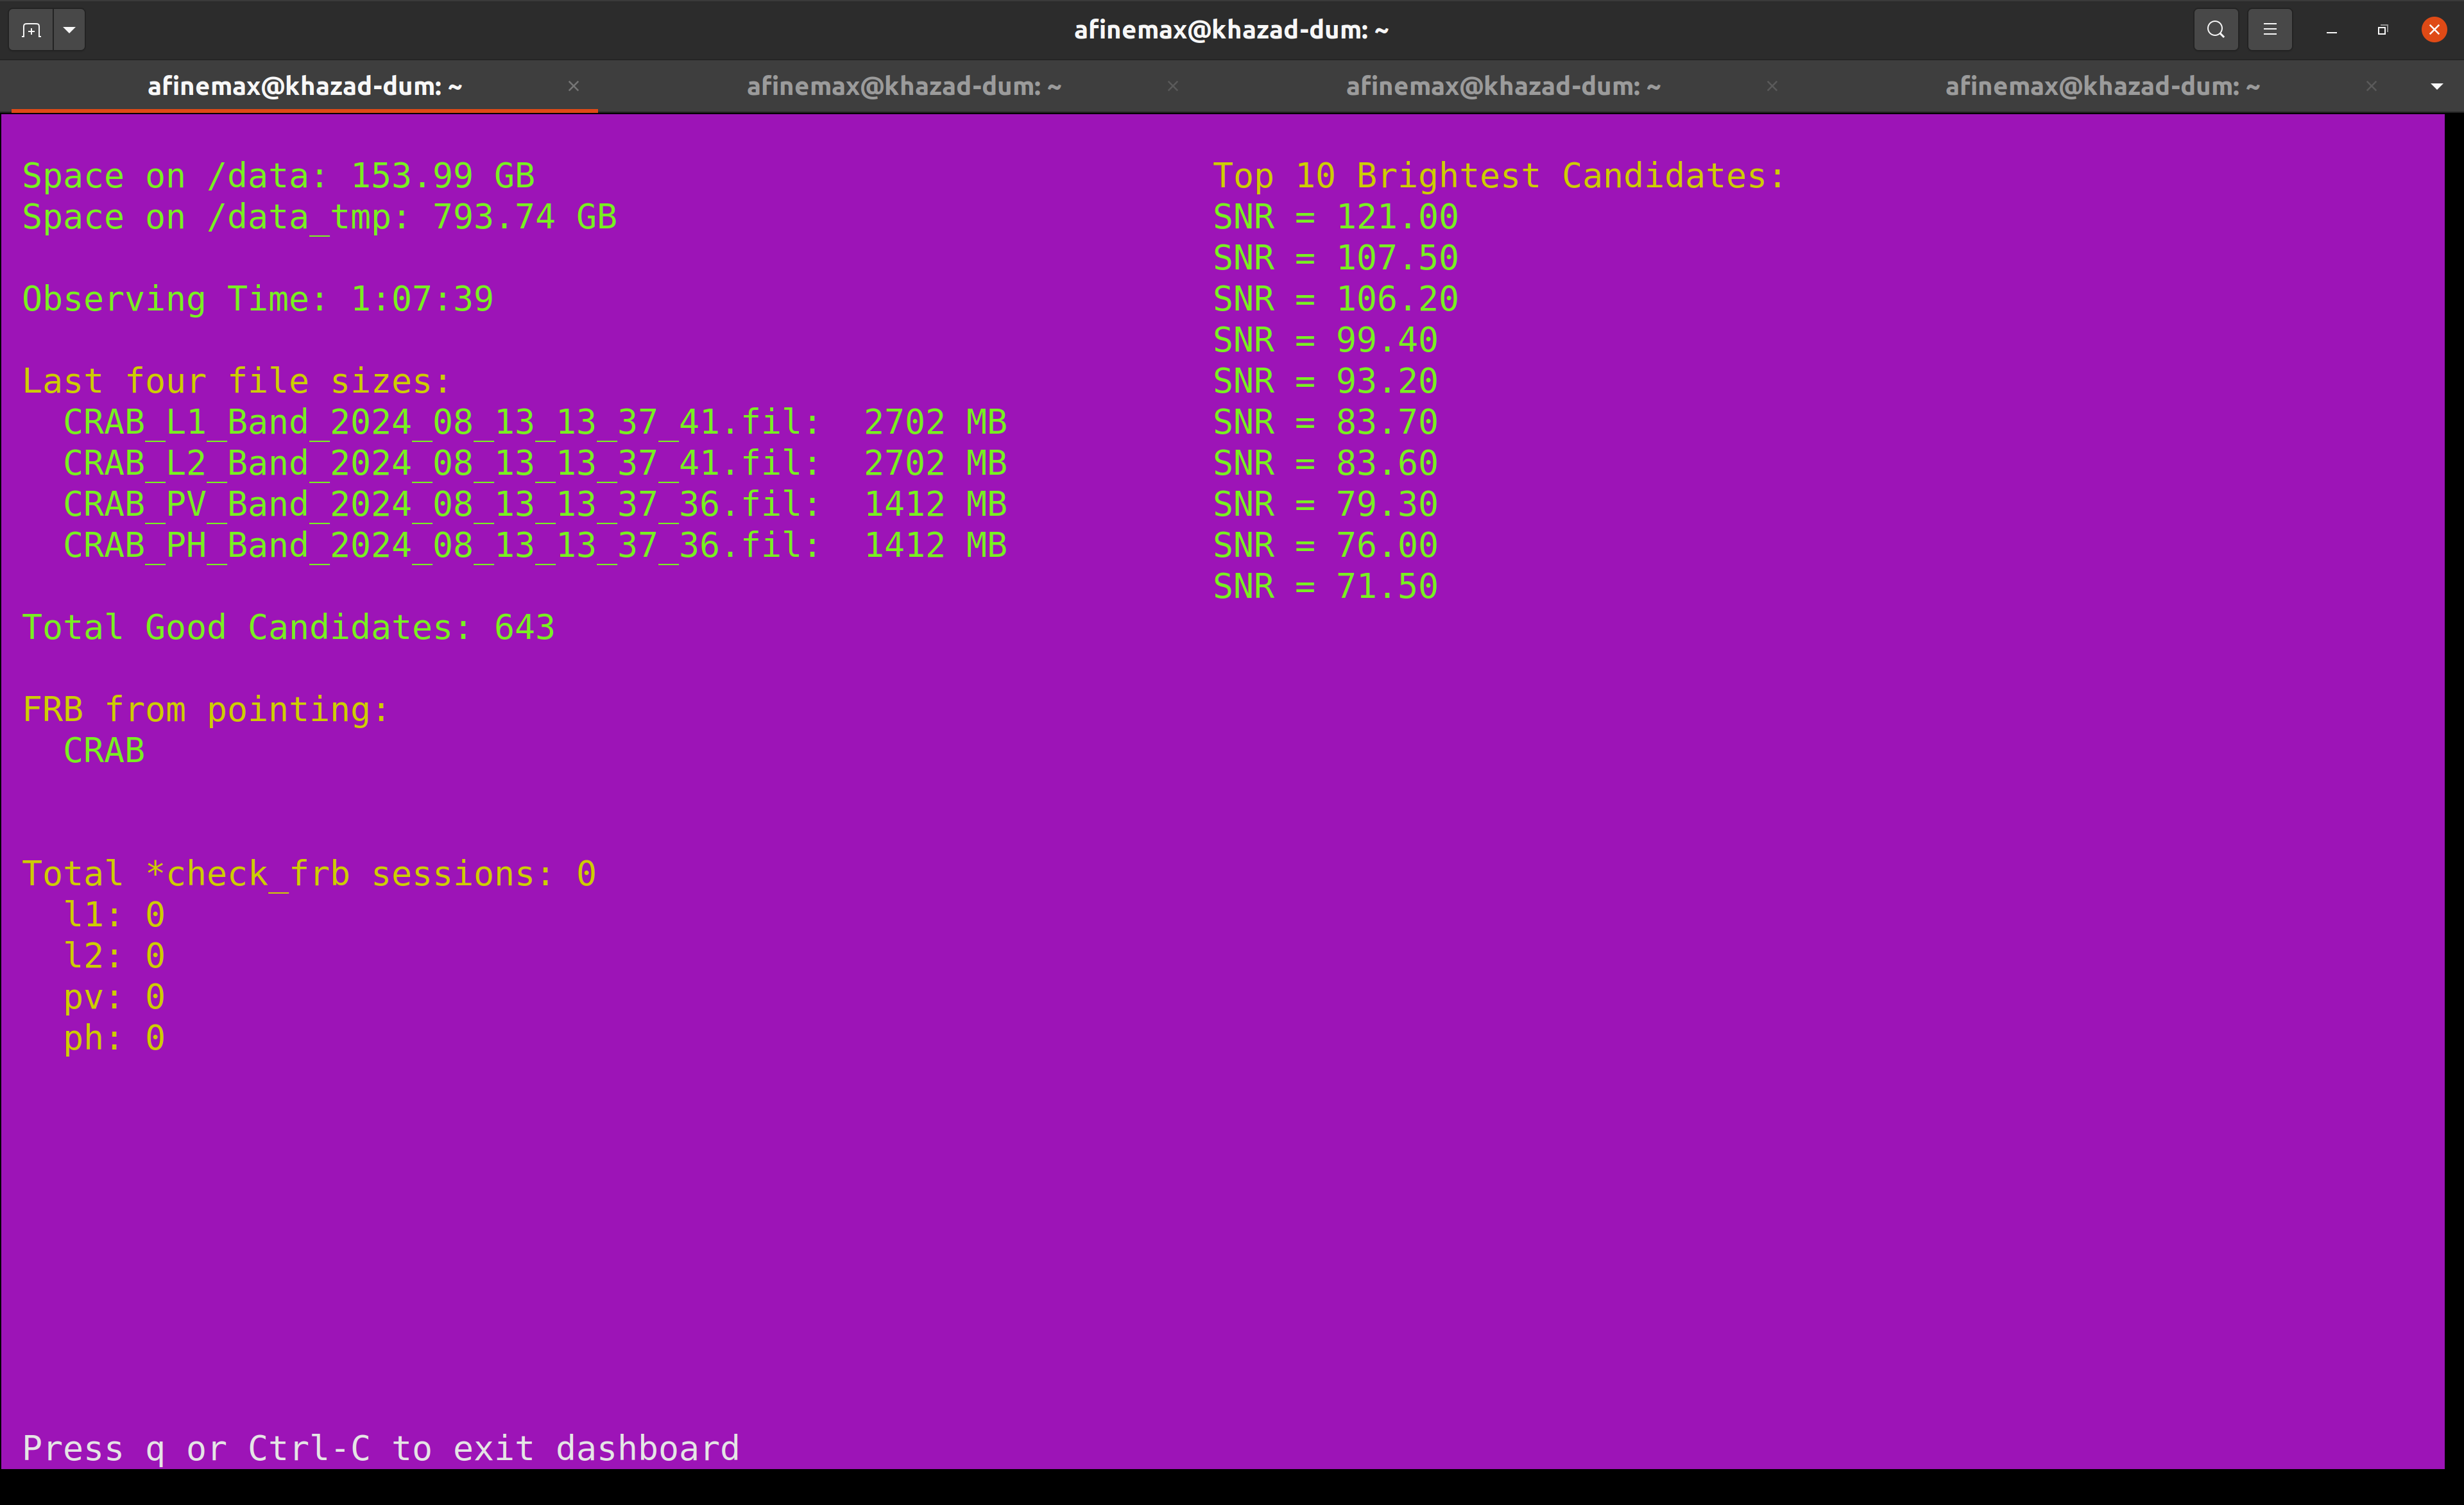Viewport: 2464px width, 1505px height.
Task: Click the 'SNR = 121.00' entry
Action: tap(1336, 217)
